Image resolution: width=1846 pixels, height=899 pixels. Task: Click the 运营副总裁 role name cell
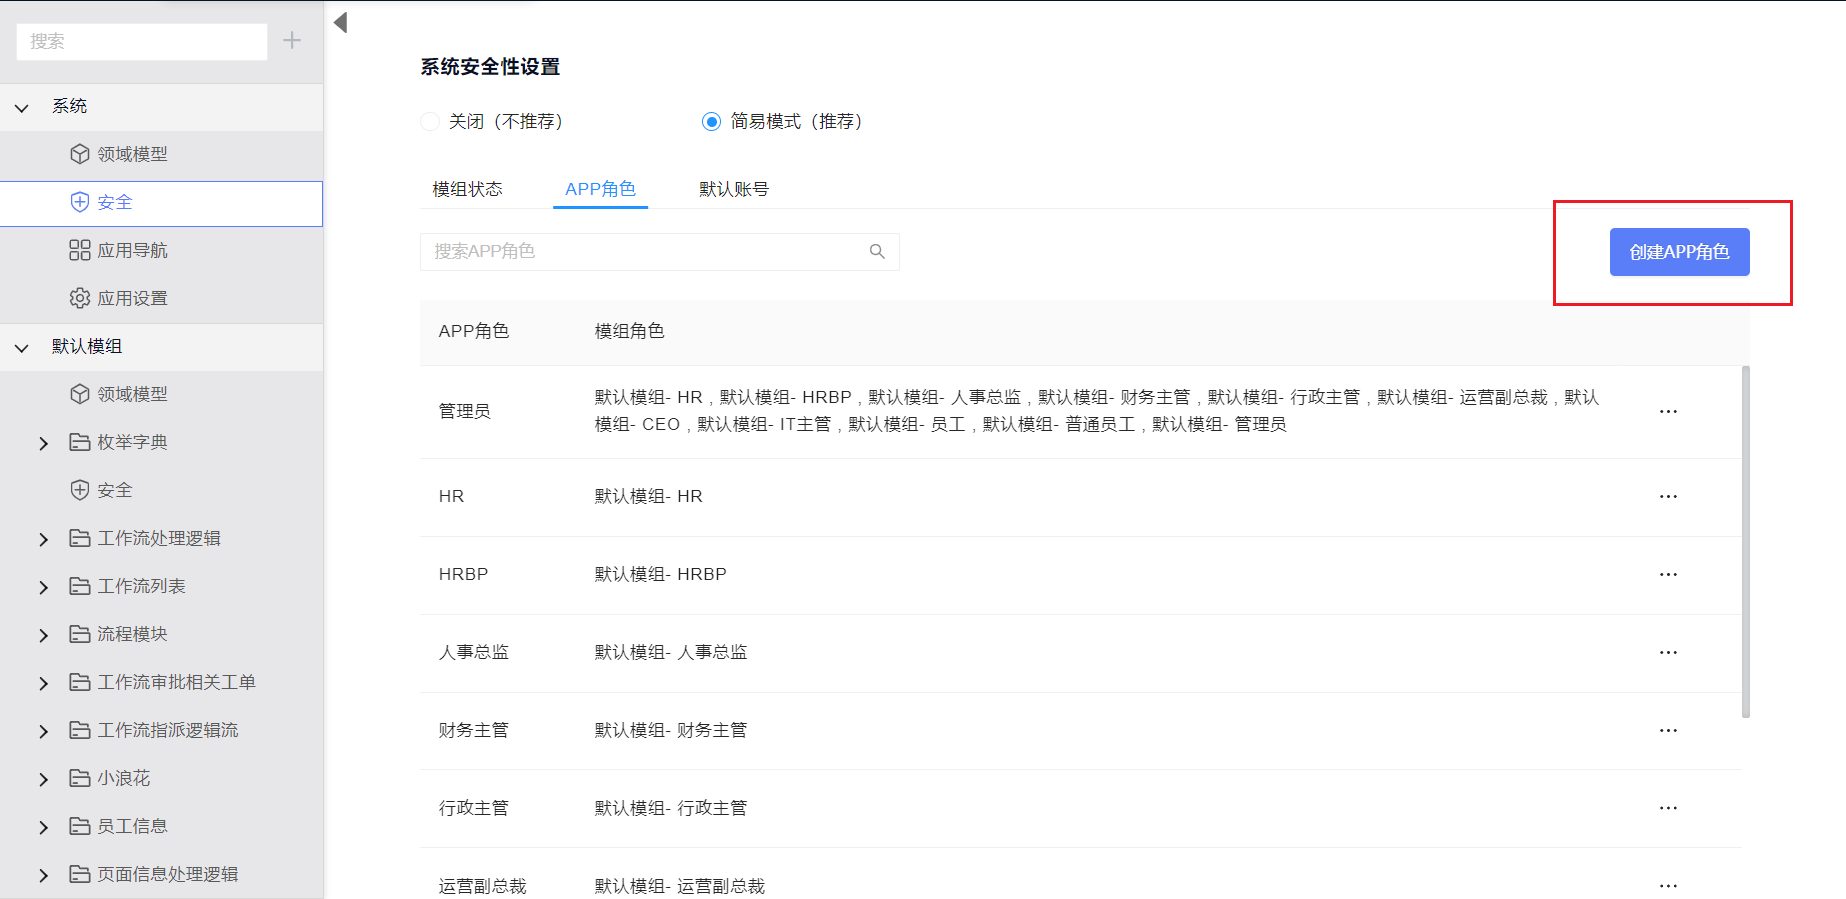482,886
